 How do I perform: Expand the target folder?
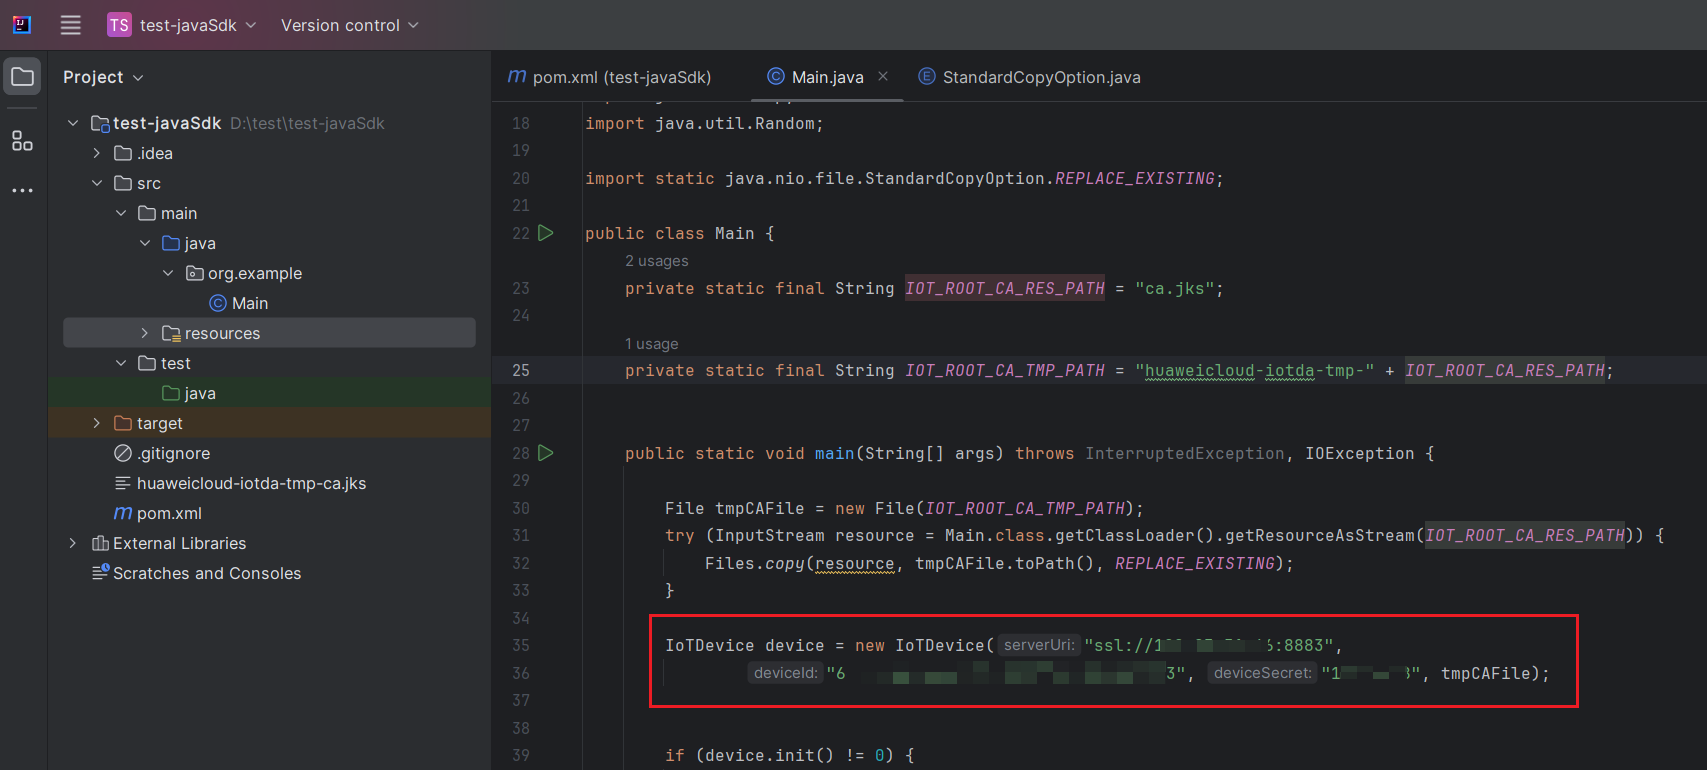click(x=97, y=423)
